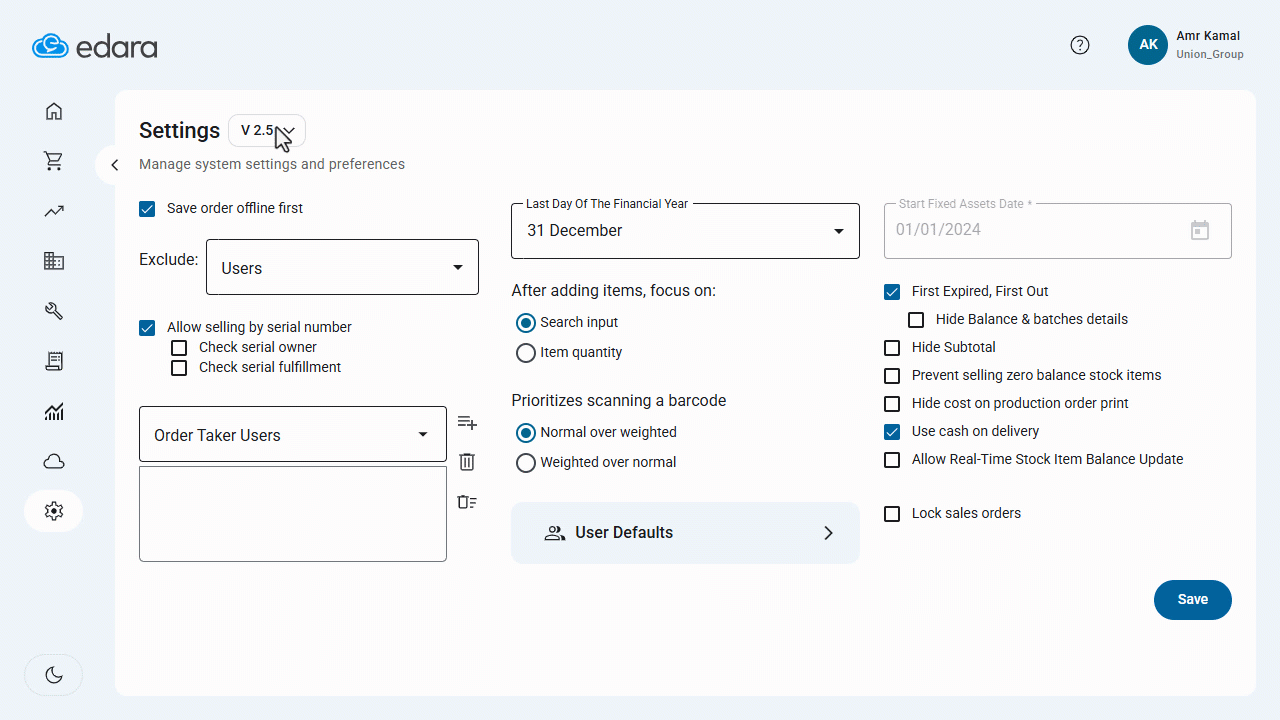Open the trending chart sidebar icon

tap(54, 211)
